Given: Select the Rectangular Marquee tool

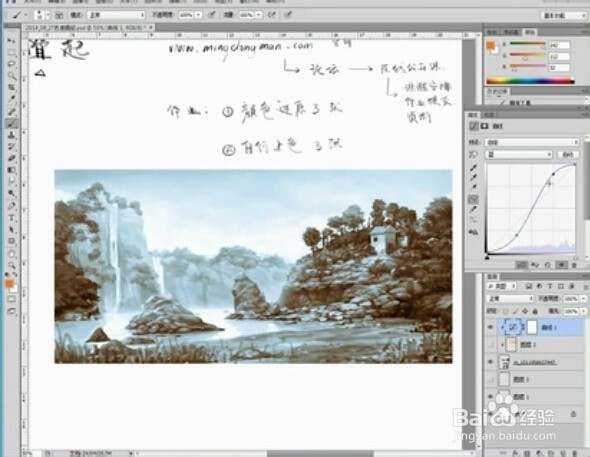Looking at the screenshot, I should pos(12,52).
